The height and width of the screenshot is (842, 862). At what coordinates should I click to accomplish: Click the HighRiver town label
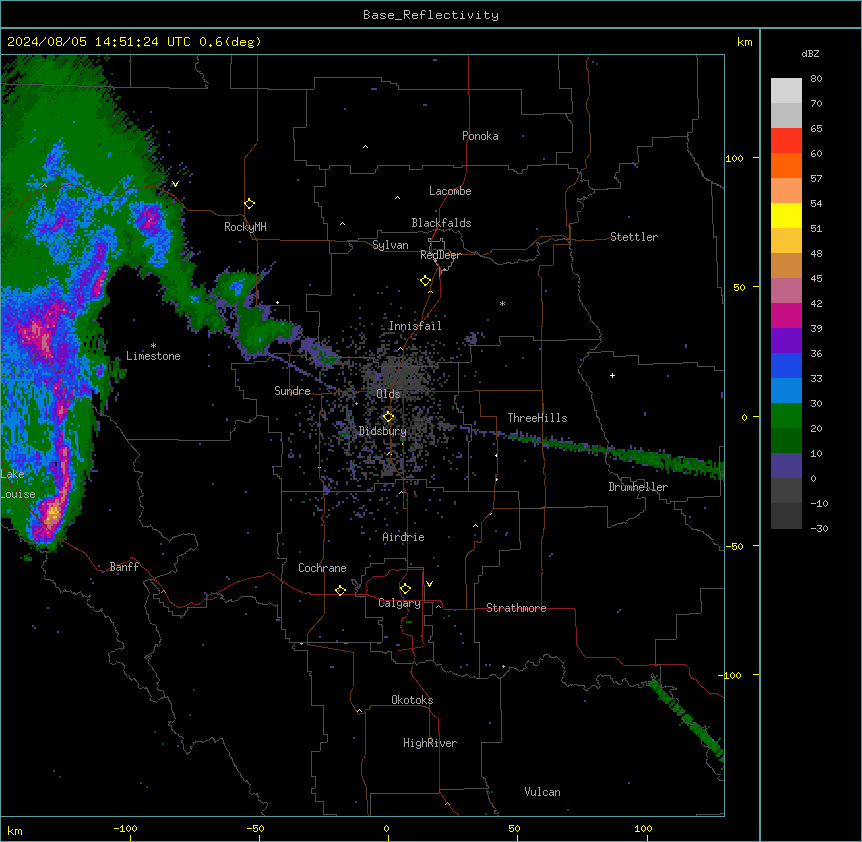point(430,743)
